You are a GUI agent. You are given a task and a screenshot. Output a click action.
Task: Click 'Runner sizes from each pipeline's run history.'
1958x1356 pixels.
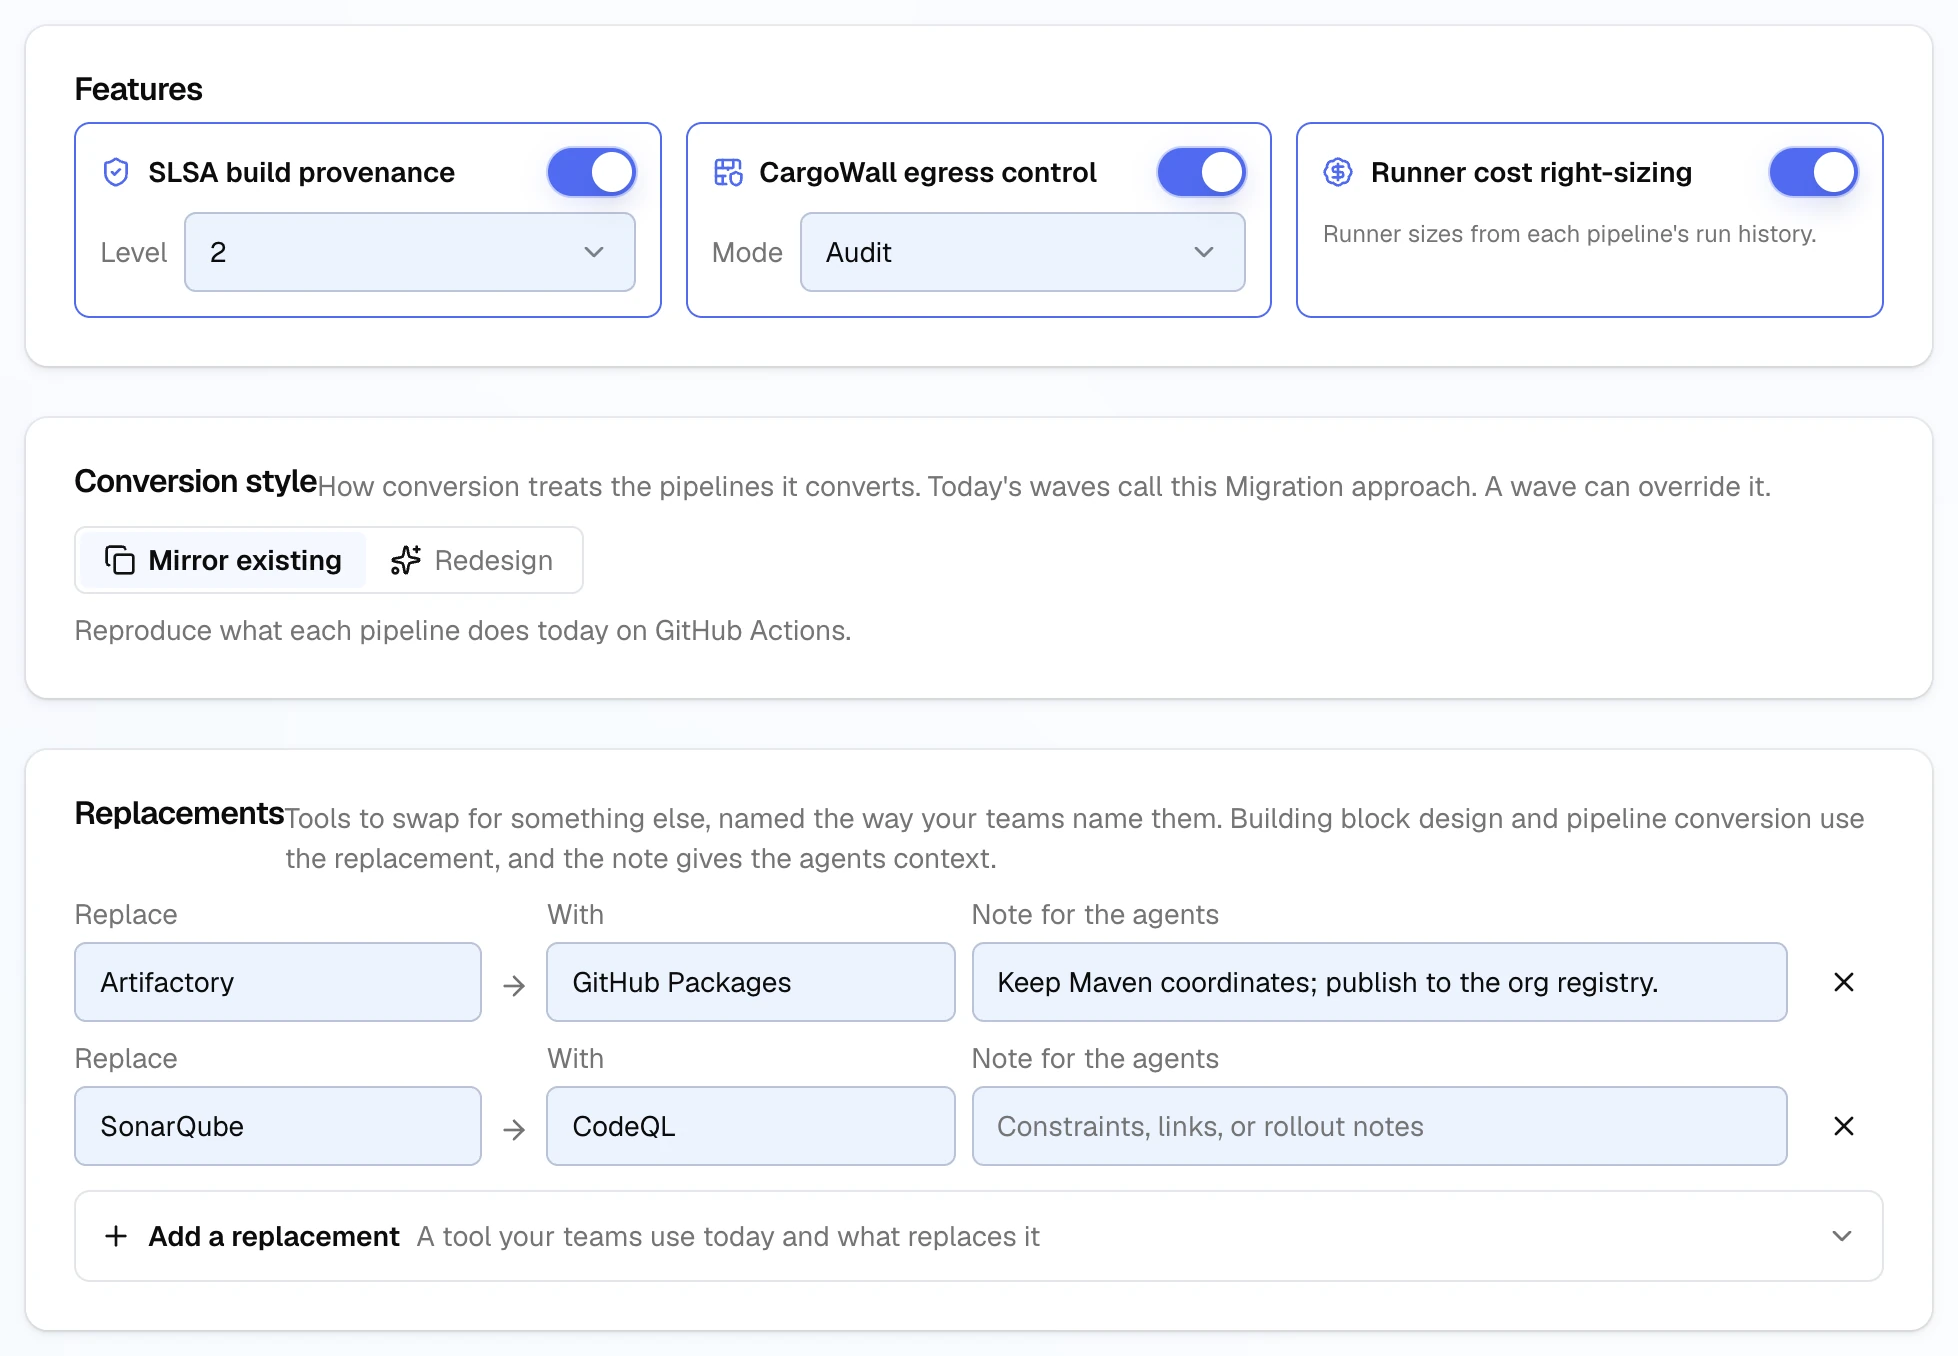[x=1570, y=234]
